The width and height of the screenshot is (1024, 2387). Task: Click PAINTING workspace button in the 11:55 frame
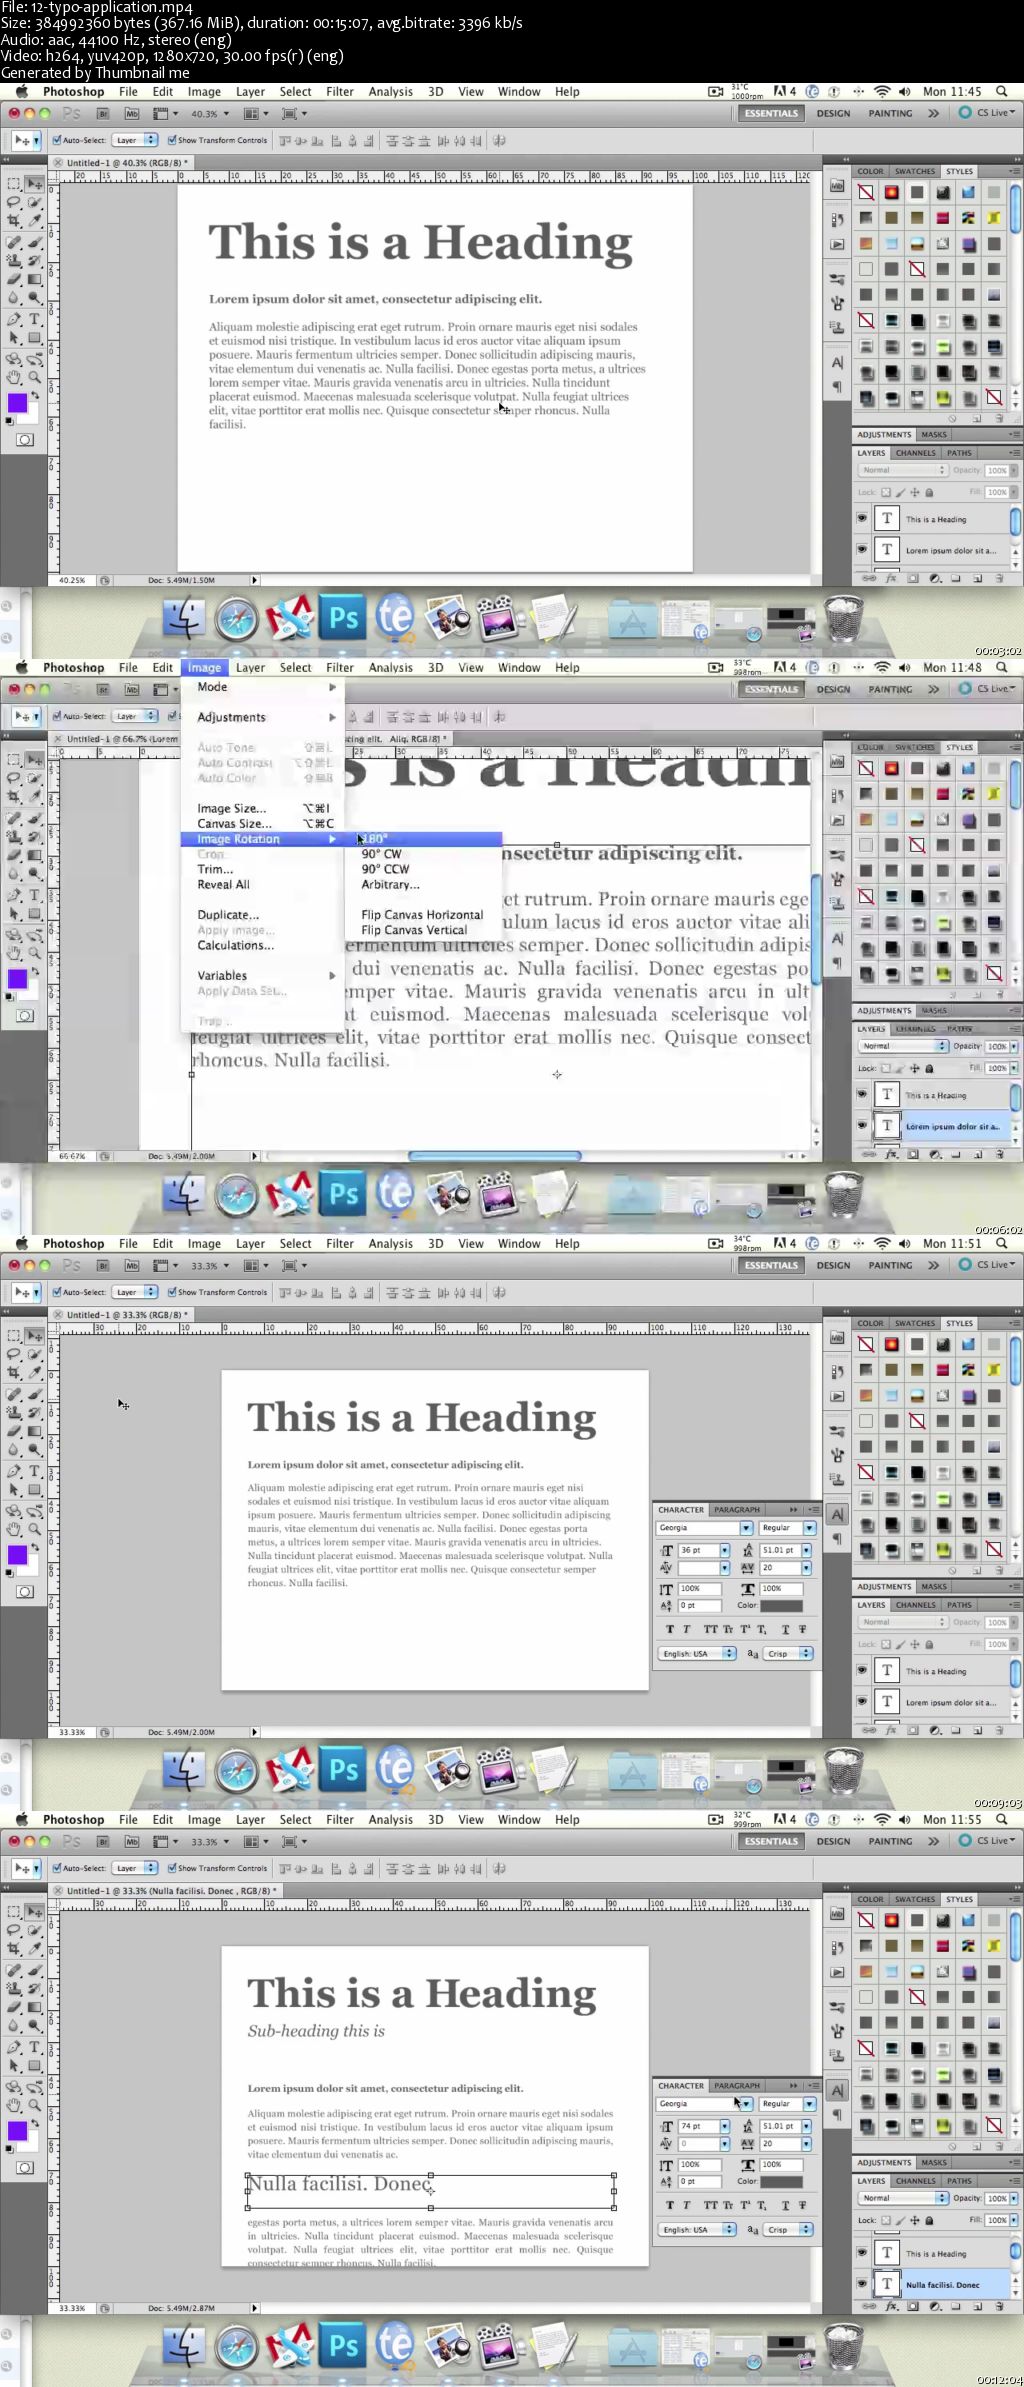pos(890,1842)
